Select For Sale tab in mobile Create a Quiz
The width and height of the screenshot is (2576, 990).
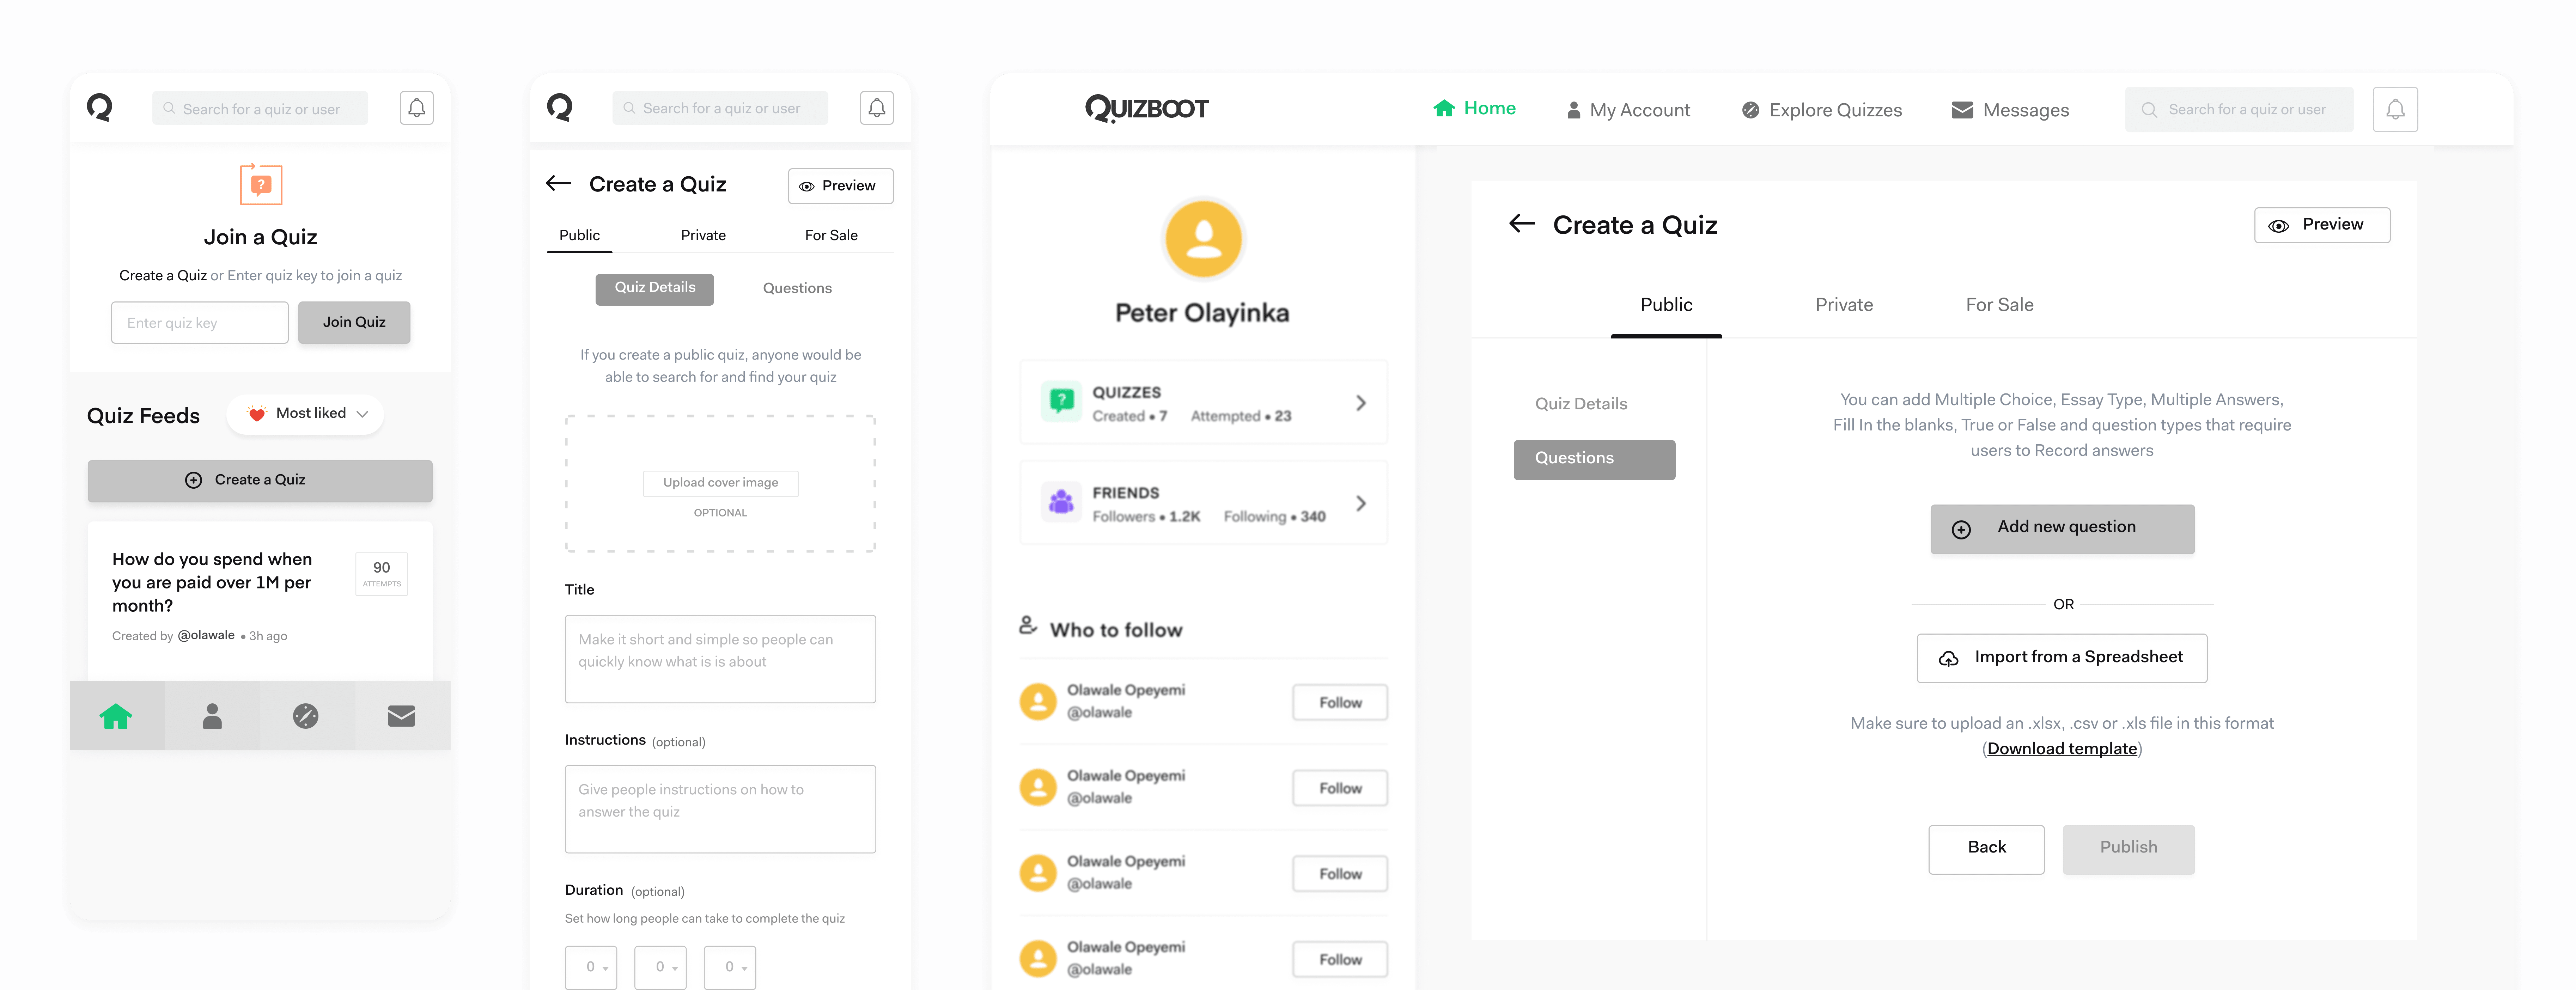pyautogui.click(x=831, y=235)
